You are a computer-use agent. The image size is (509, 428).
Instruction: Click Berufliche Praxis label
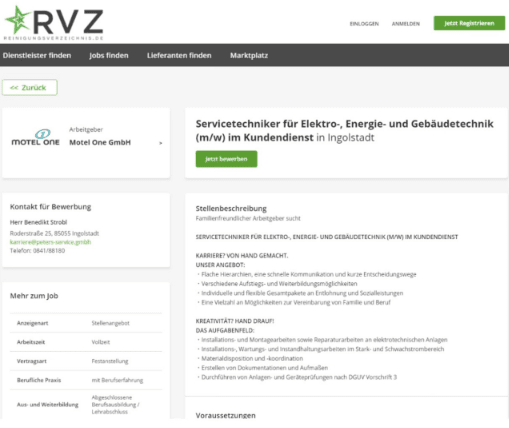tap(39, 380)
